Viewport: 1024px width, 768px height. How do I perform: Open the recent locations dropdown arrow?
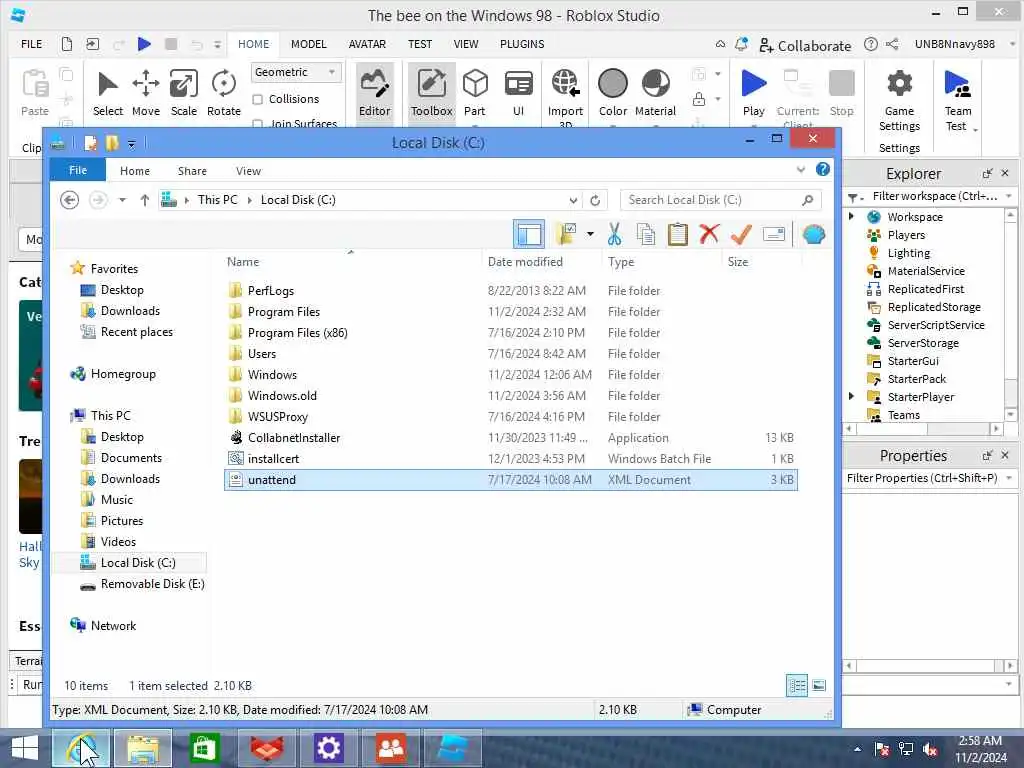[122, 200]
